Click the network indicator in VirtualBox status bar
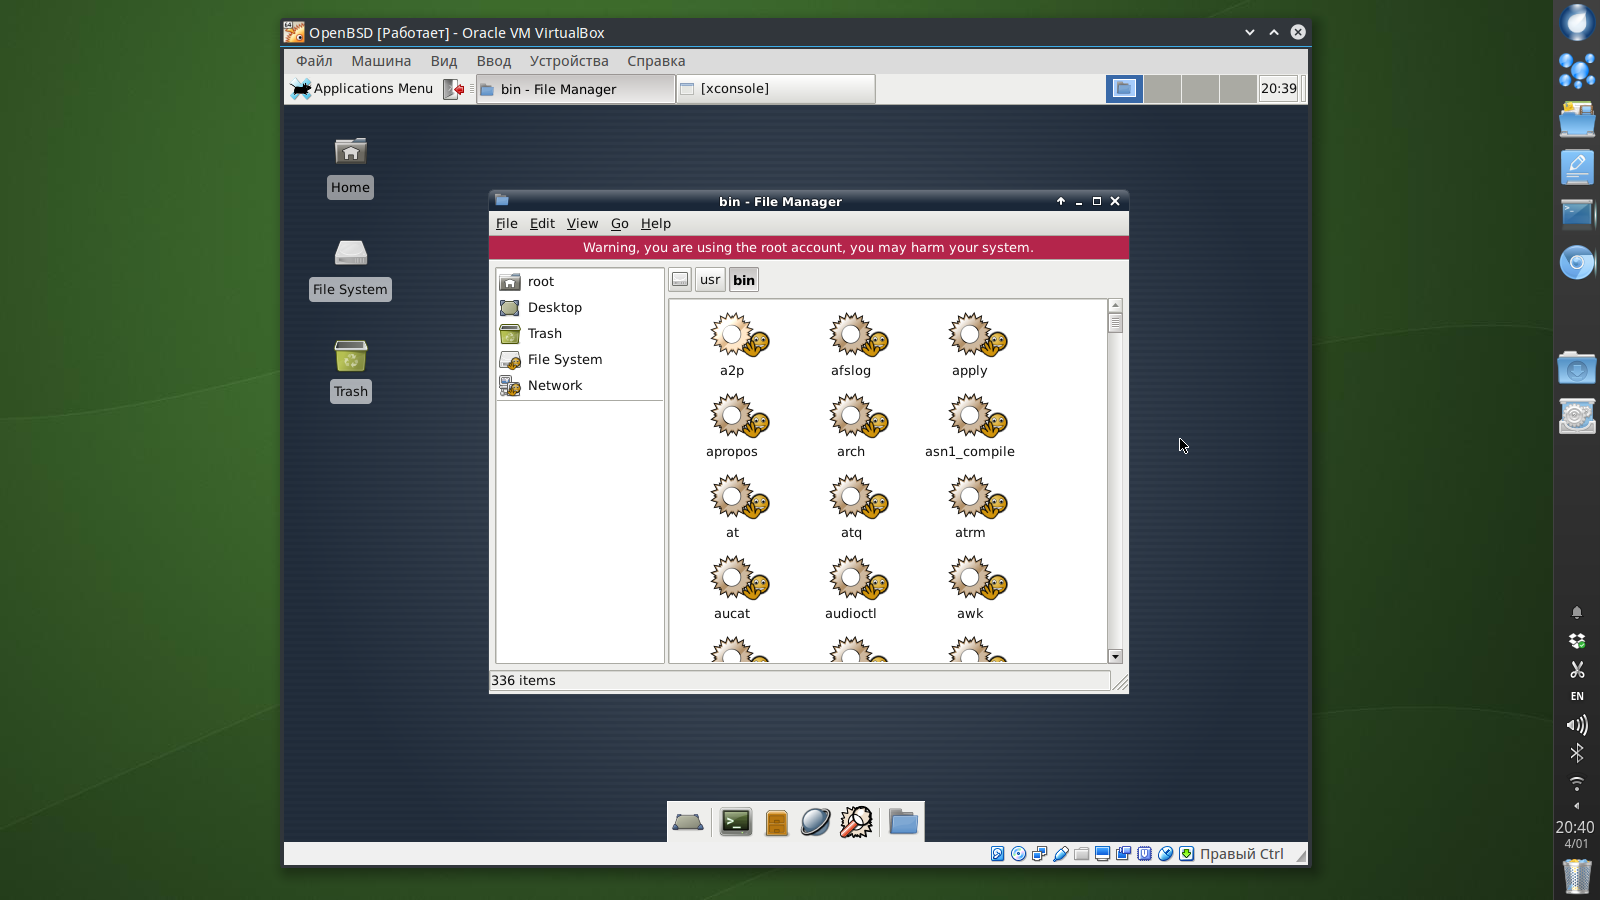 (x=1040, y=854)
